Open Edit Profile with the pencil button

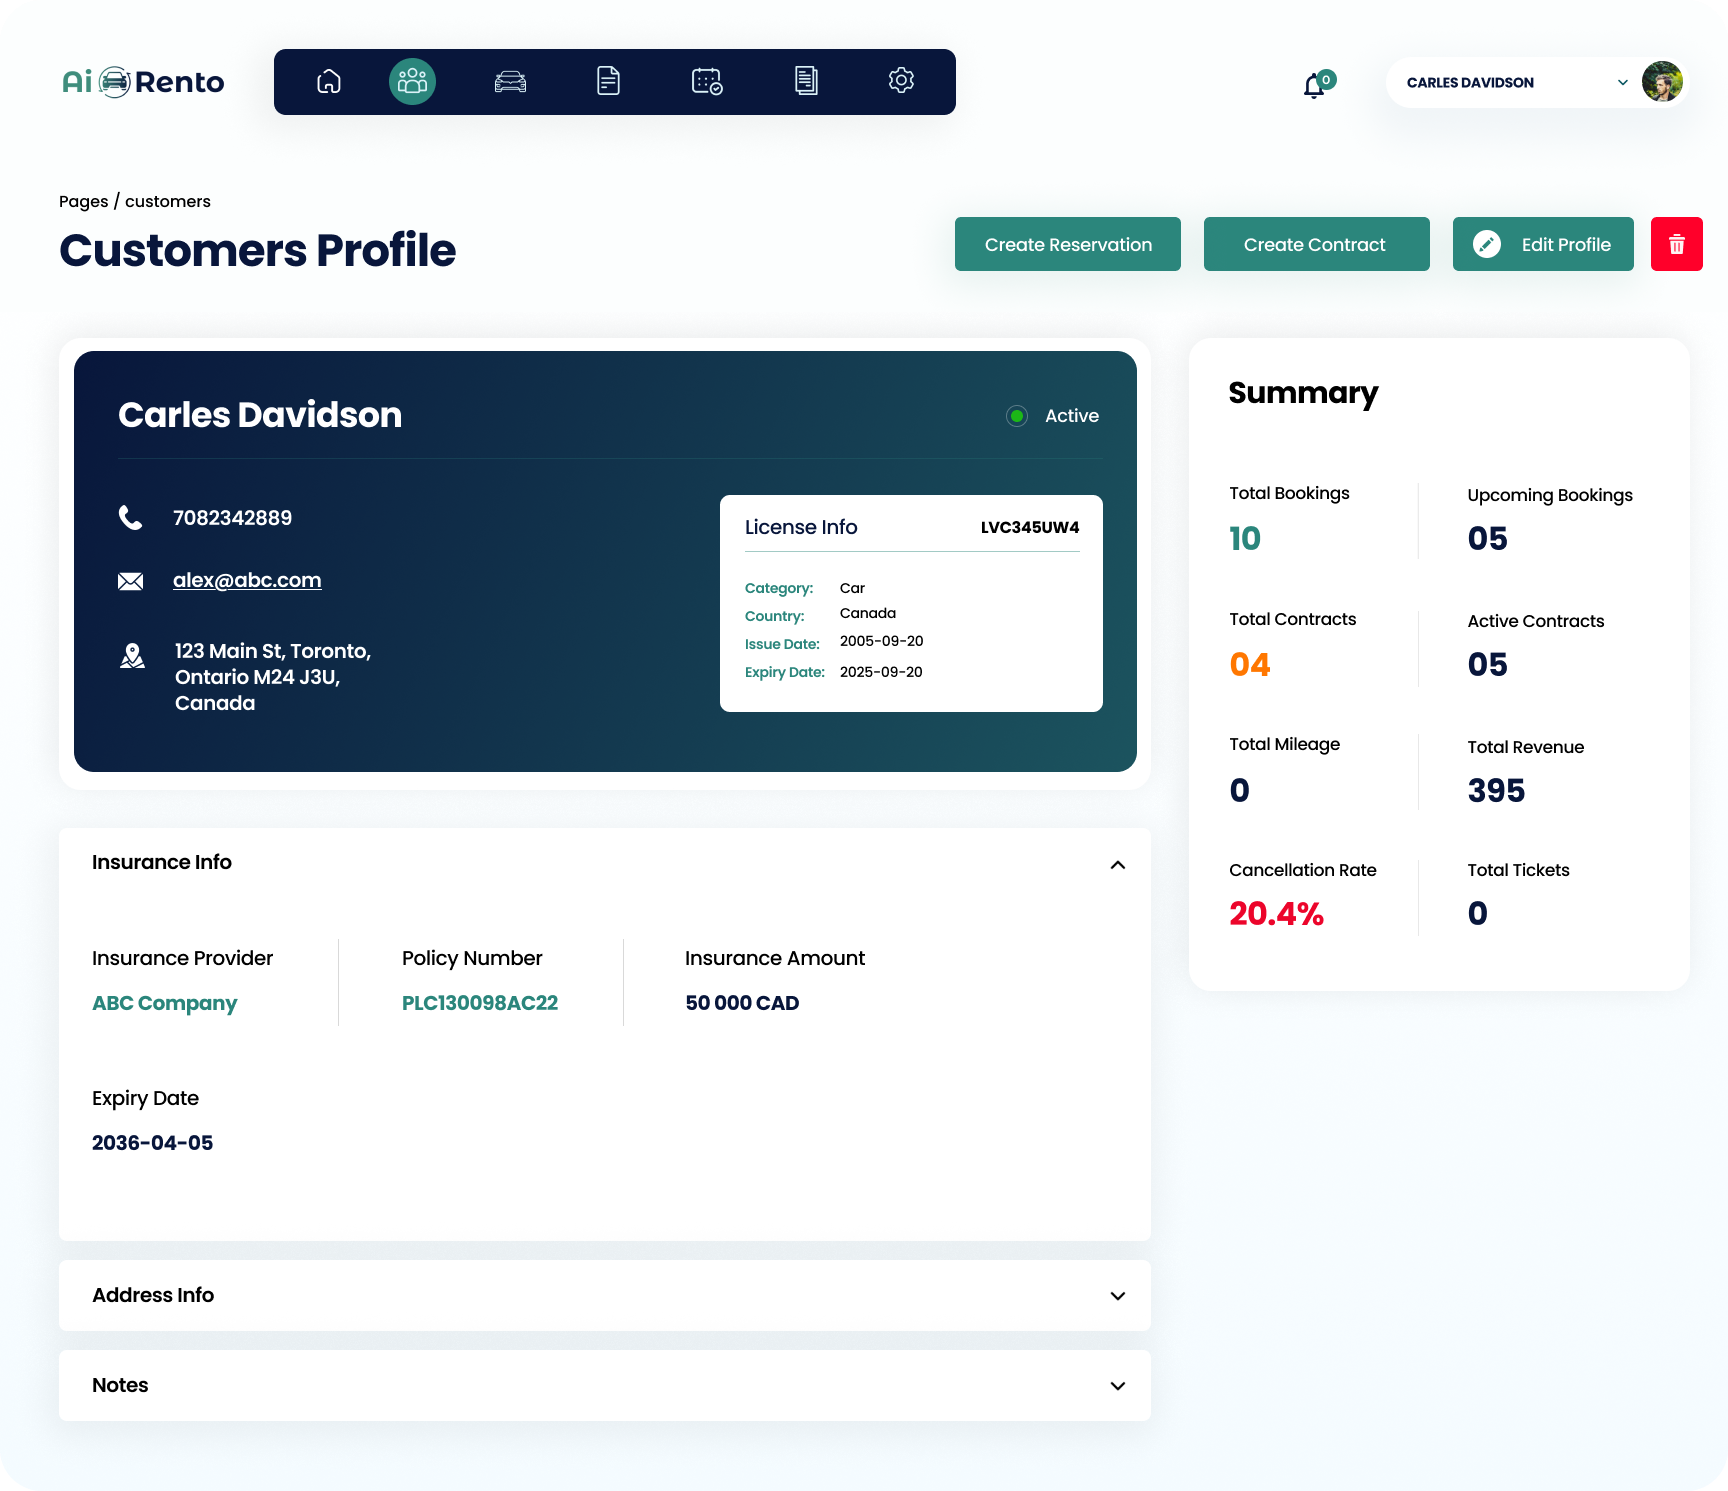point(1542,244)
